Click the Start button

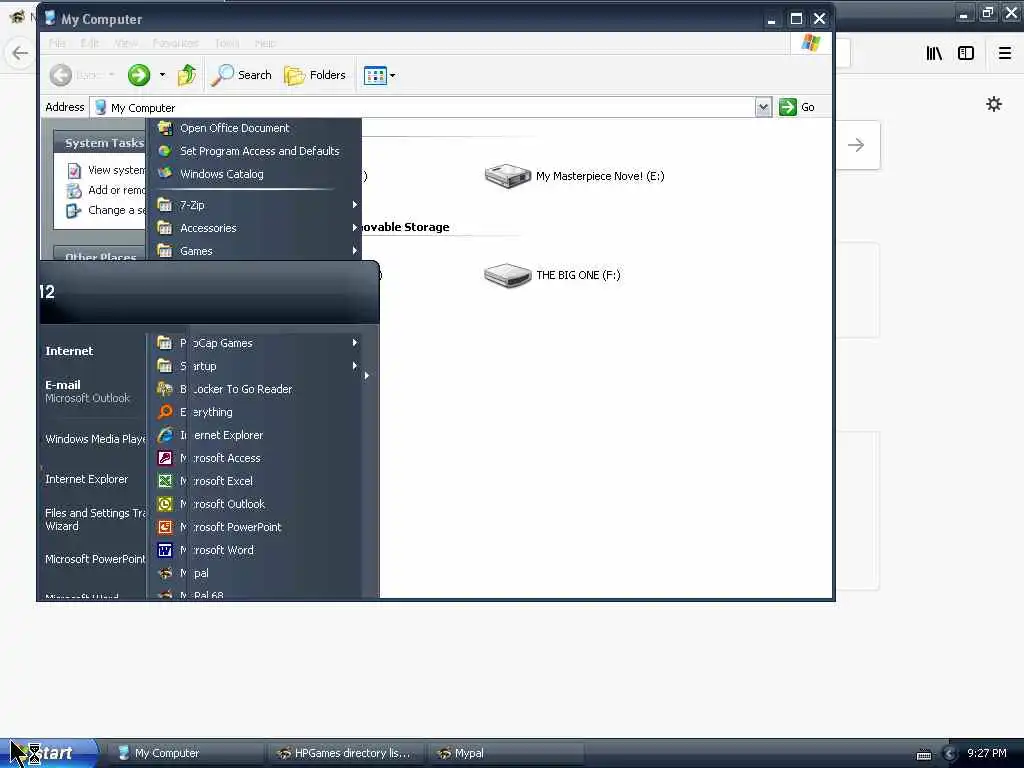[49, 753]
